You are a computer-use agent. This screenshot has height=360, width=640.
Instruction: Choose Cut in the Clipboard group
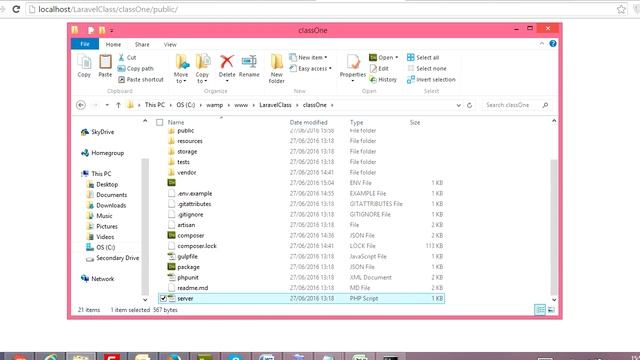tap(127, 58)
